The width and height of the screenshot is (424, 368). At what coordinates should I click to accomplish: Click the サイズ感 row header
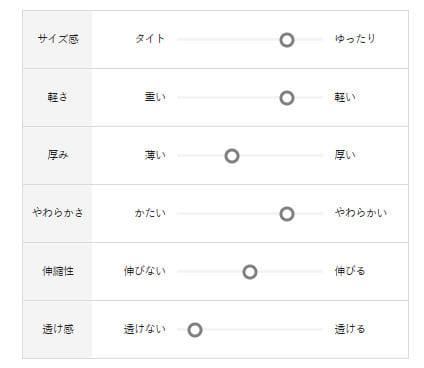[57, 39]
